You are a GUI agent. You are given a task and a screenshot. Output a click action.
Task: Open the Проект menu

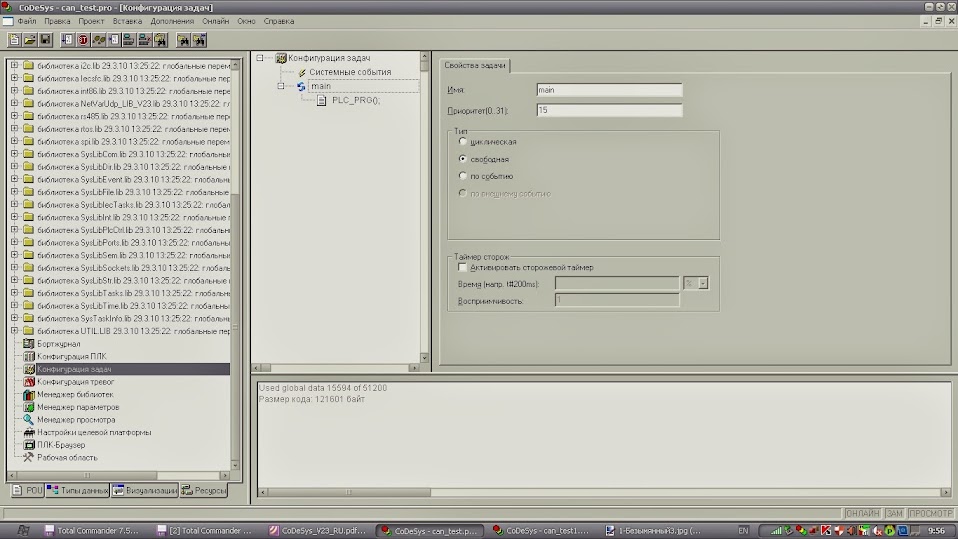click(x=91, y=21)
